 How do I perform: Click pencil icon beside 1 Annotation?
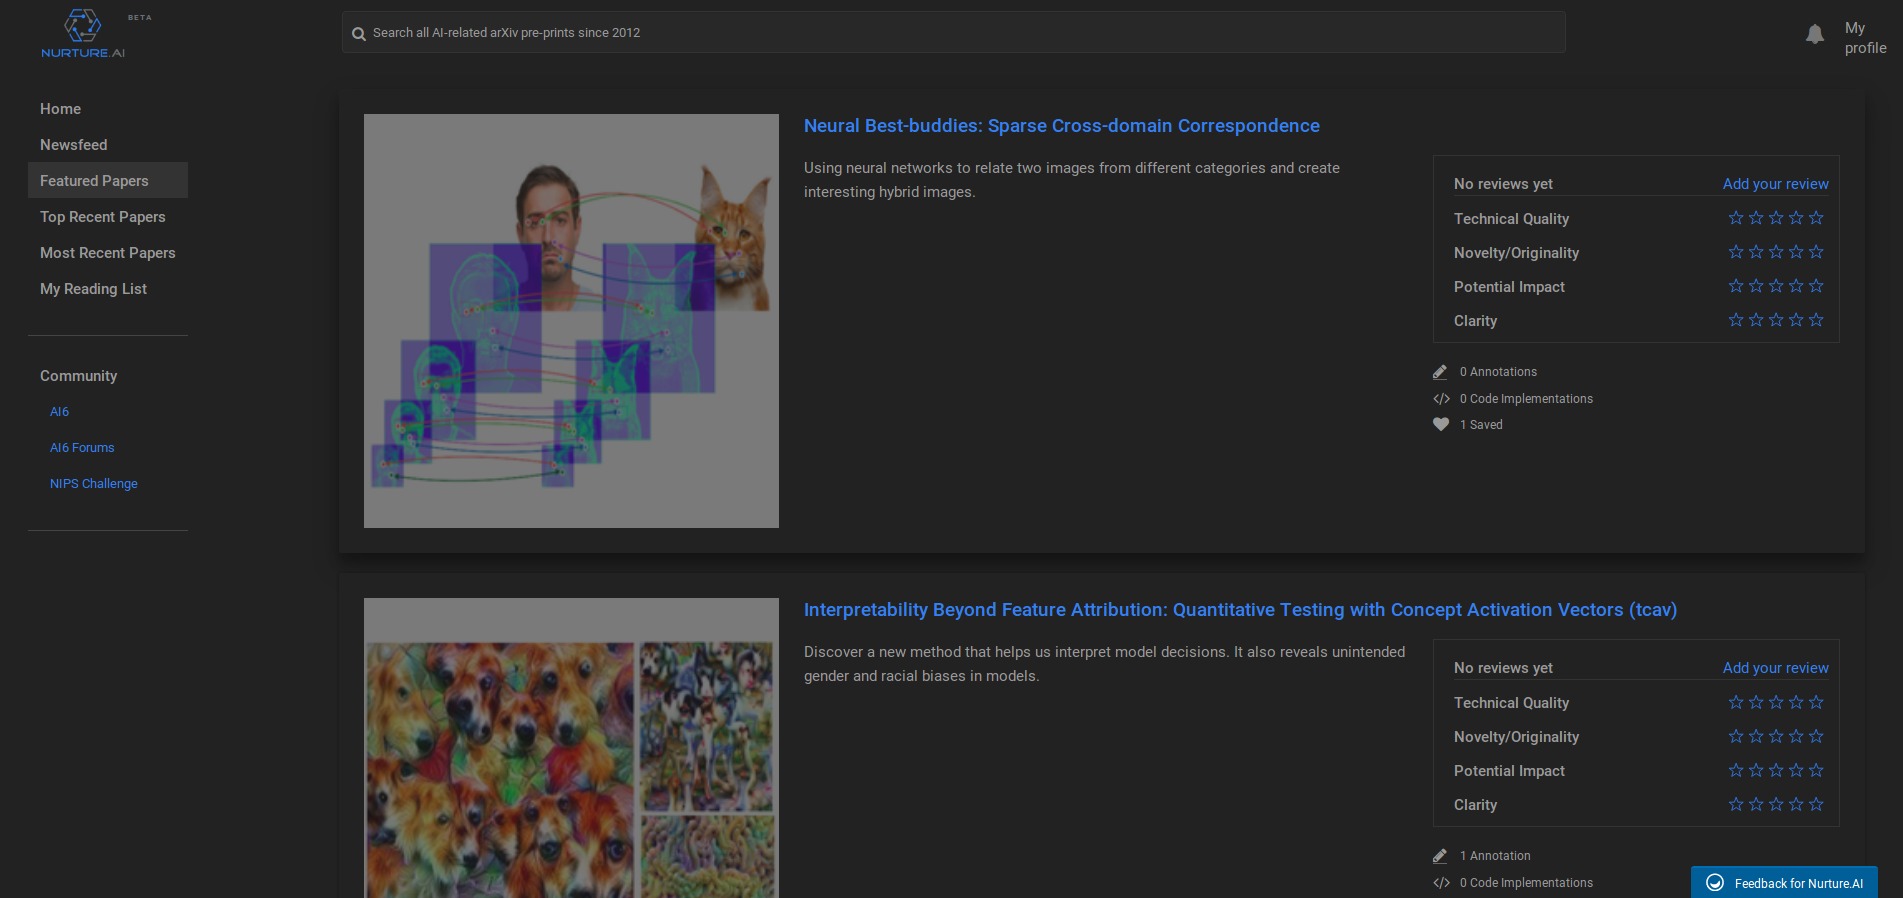(x=1440, y=856)
